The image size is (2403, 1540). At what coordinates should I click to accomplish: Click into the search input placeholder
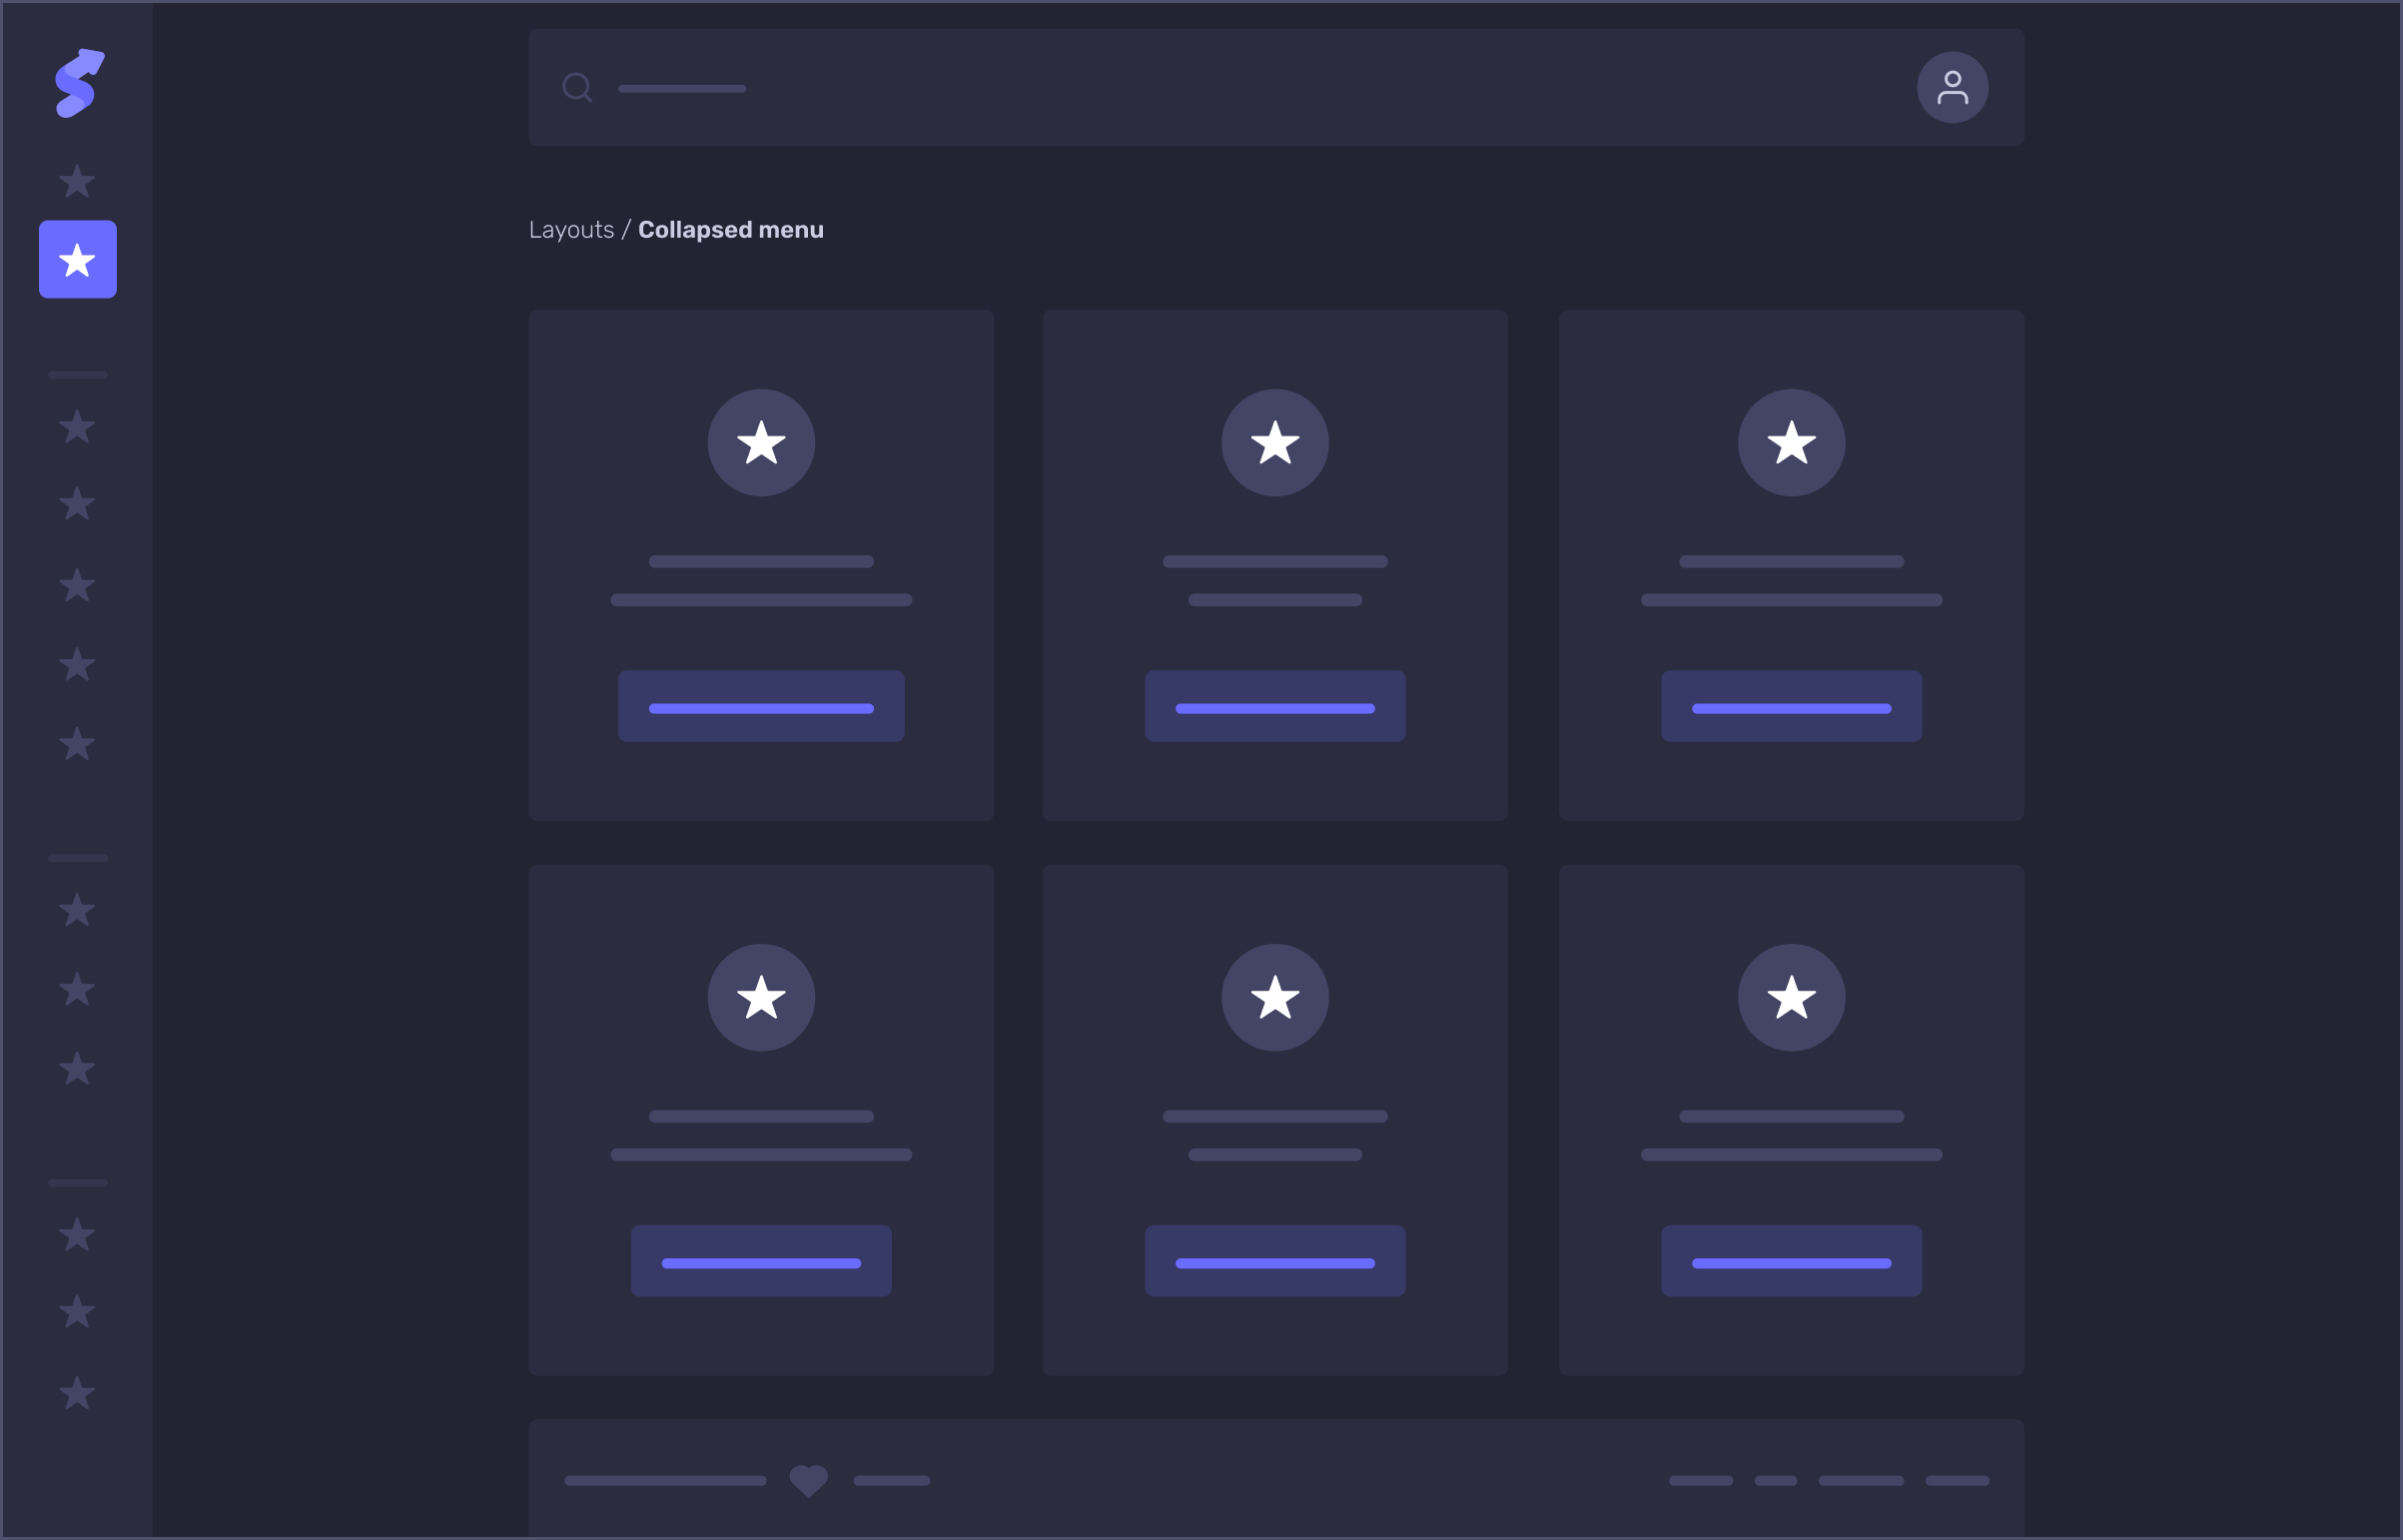(x=682, y=89)
